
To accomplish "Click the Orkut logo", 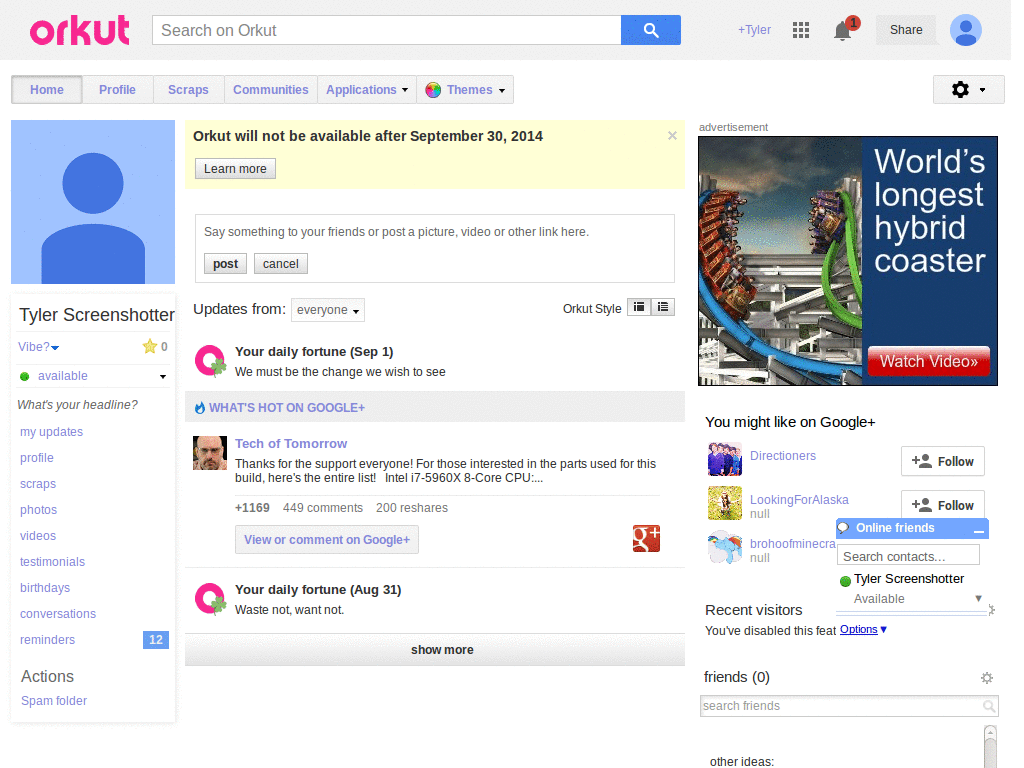I will coord(80,31).
